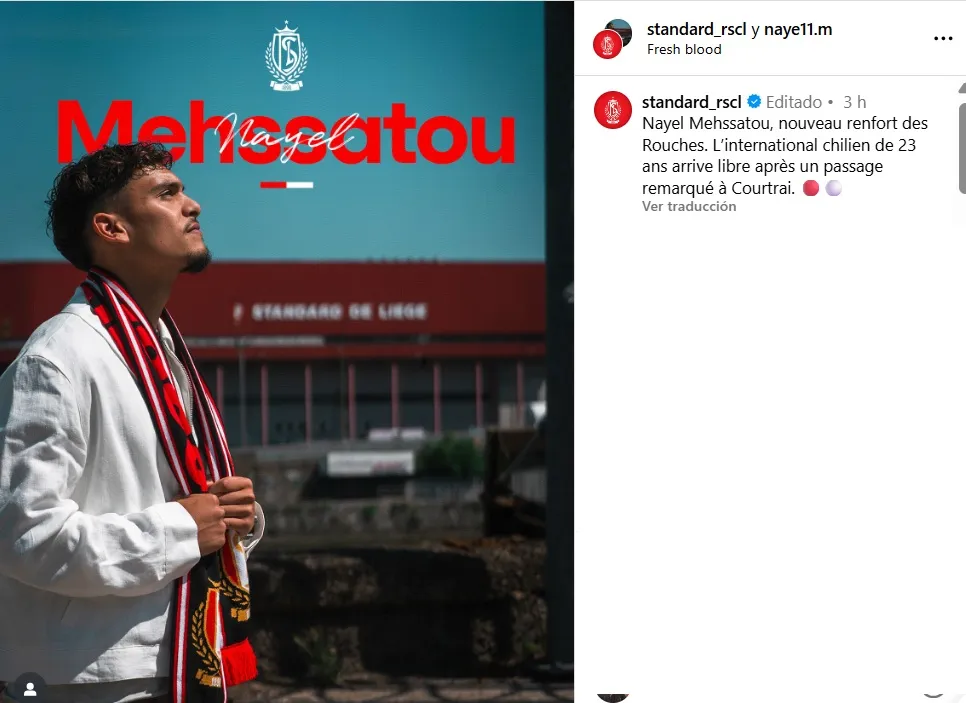The height and width of the screenshot is (703, 966).
Task: Open standard_rscl profile from the header username
Action: click(x=696, y=30)
